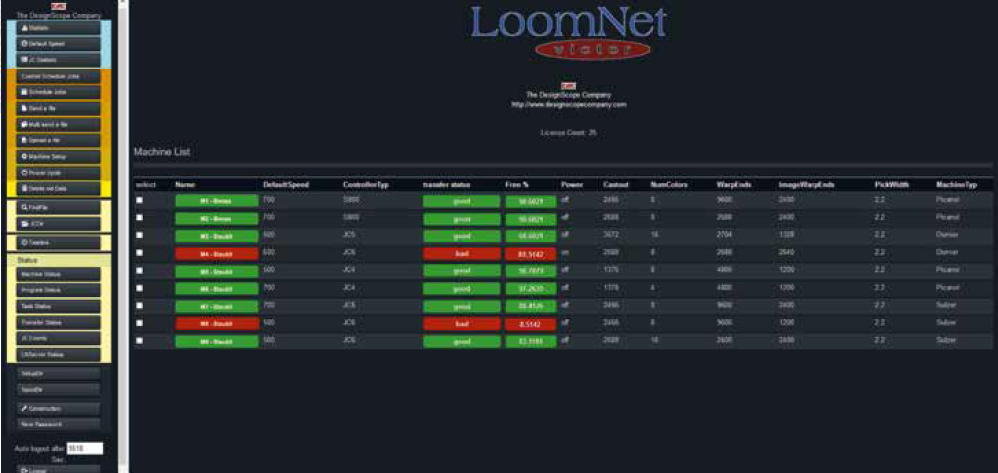
Task: Click the LoomNet victor logo
Action: tap(569, 32)
